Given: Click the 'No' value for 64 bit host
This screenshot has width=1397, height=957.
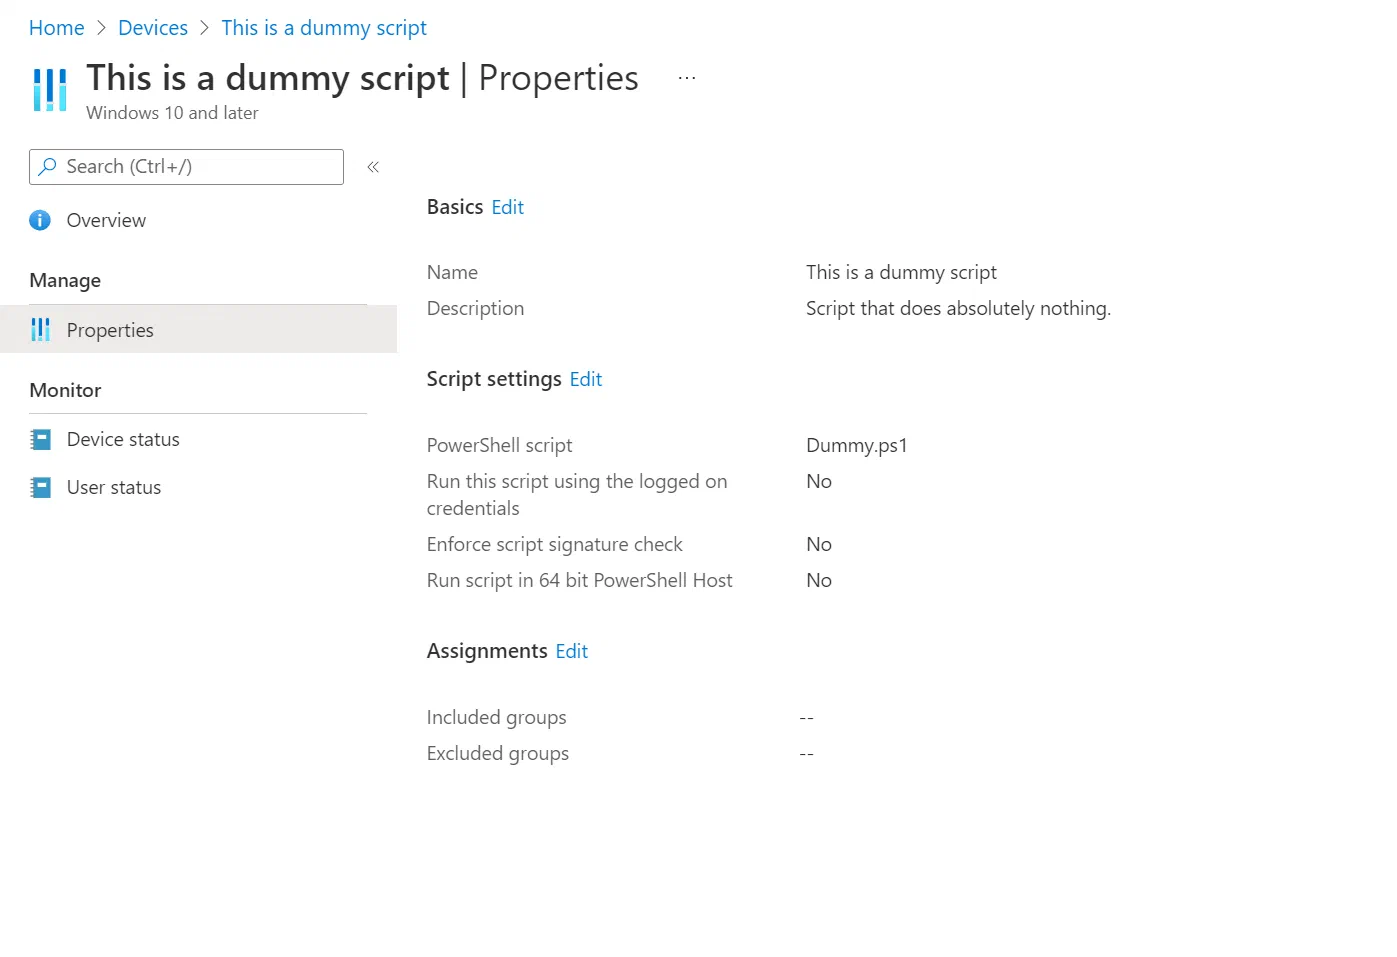Looking at the screenshot, I should (819, 580).
